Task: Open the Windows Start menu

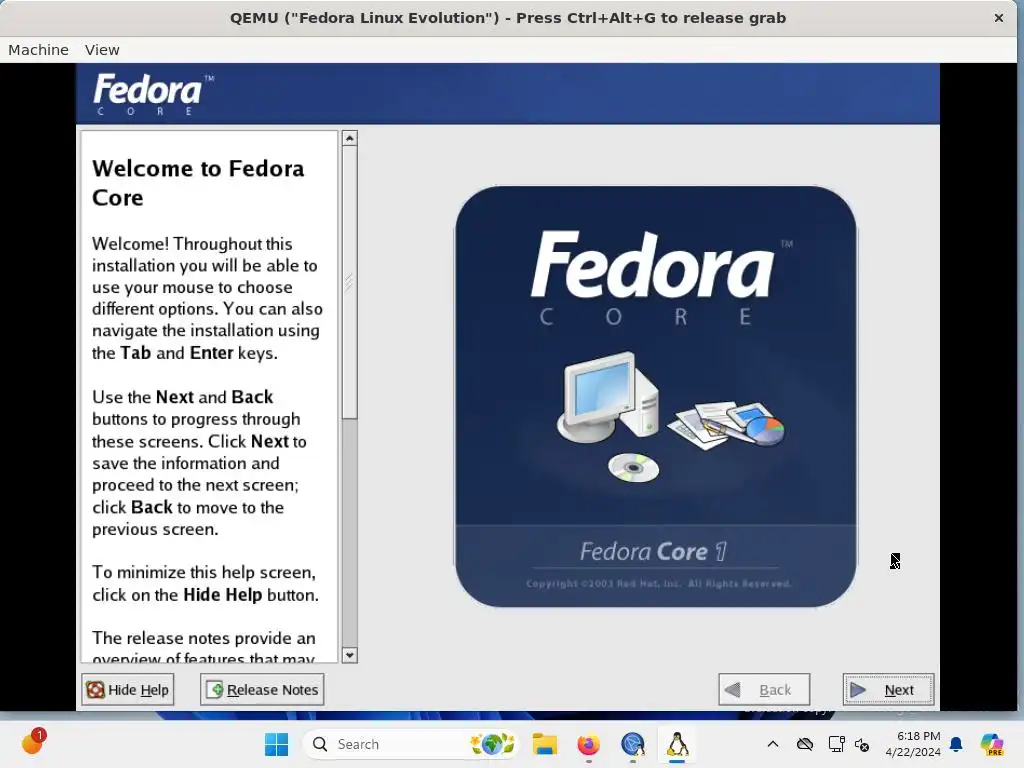Action: 276,744
